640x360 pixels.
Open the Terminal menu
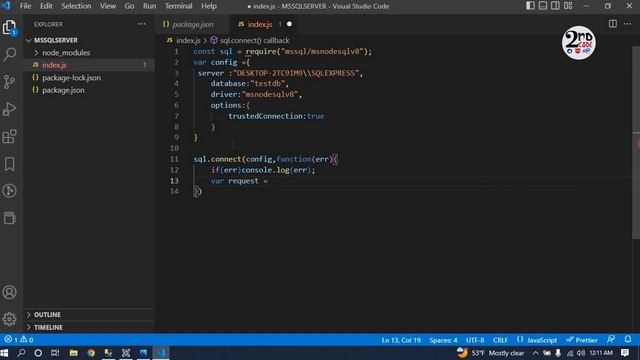pos(178,6)
